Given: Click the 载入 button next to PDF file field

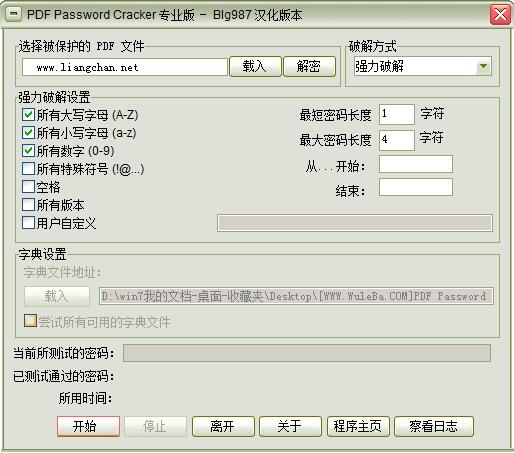Looking at the screenshot, I should pyautogui.click(x=255, y=66).
